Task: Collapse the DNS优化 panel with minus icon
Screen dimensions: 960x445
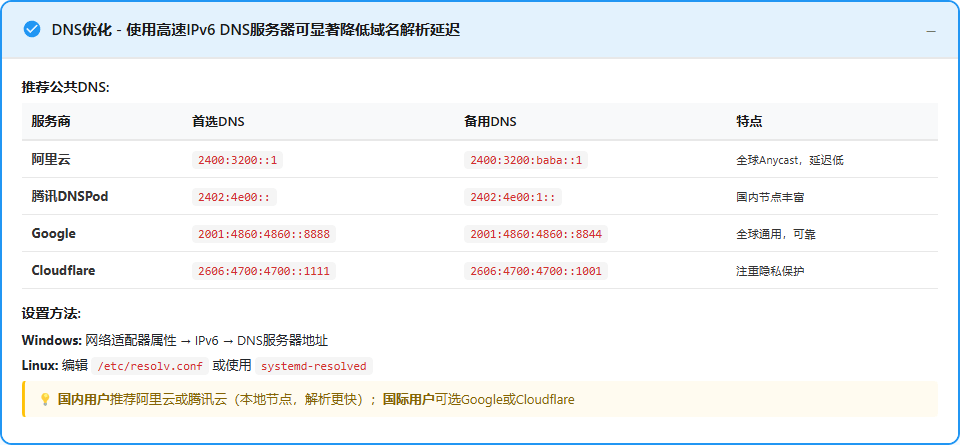Action: pos(931,31)
